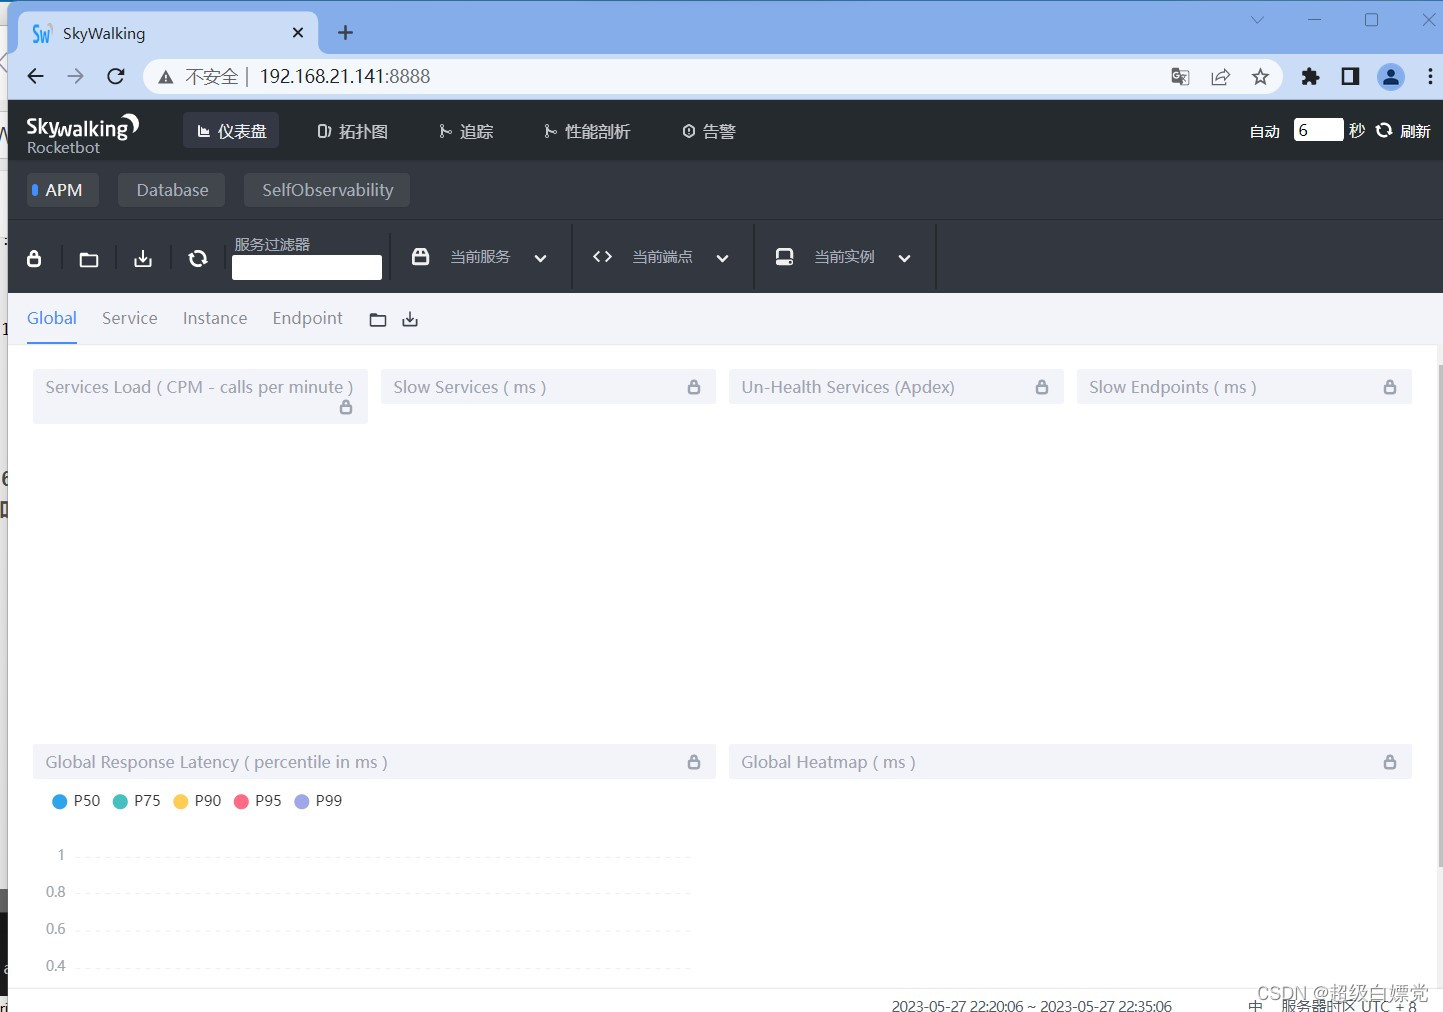Click the refresh icon in the filter toolbar
1443x1012 pixels.
click(x=197, y=257)
